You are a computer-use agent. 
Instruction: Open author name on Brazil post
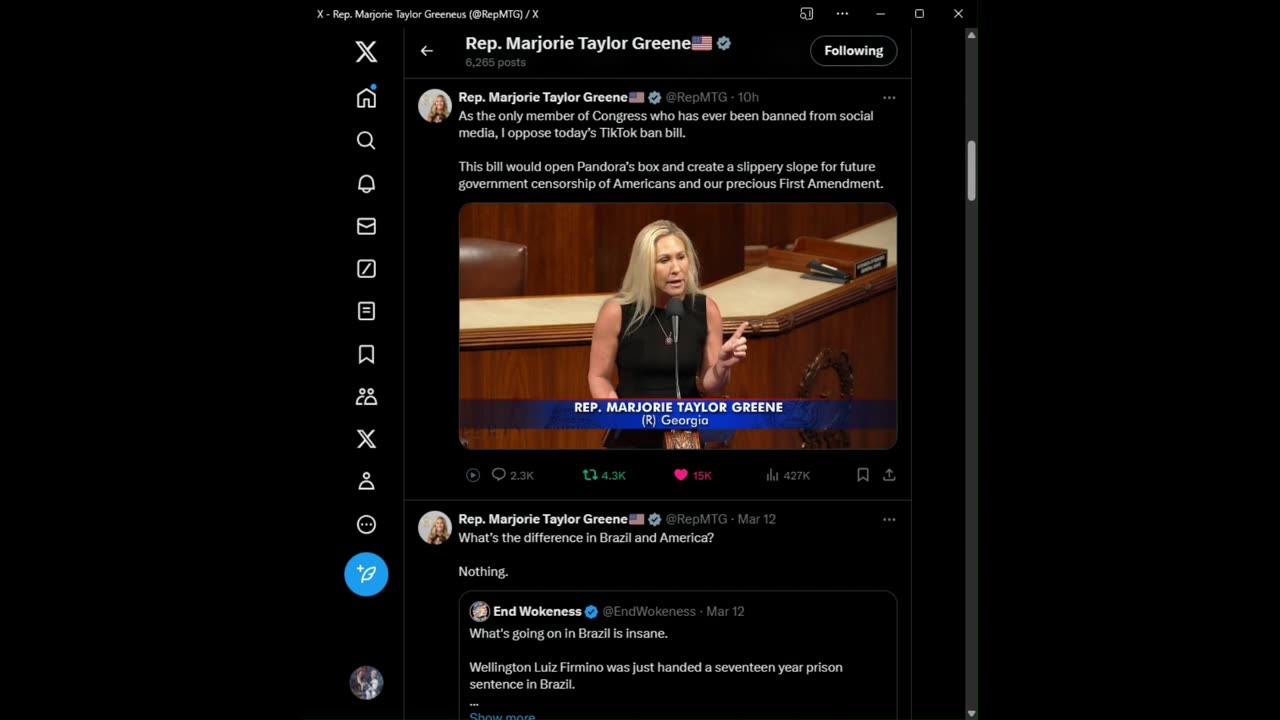(x=543, y=520)
